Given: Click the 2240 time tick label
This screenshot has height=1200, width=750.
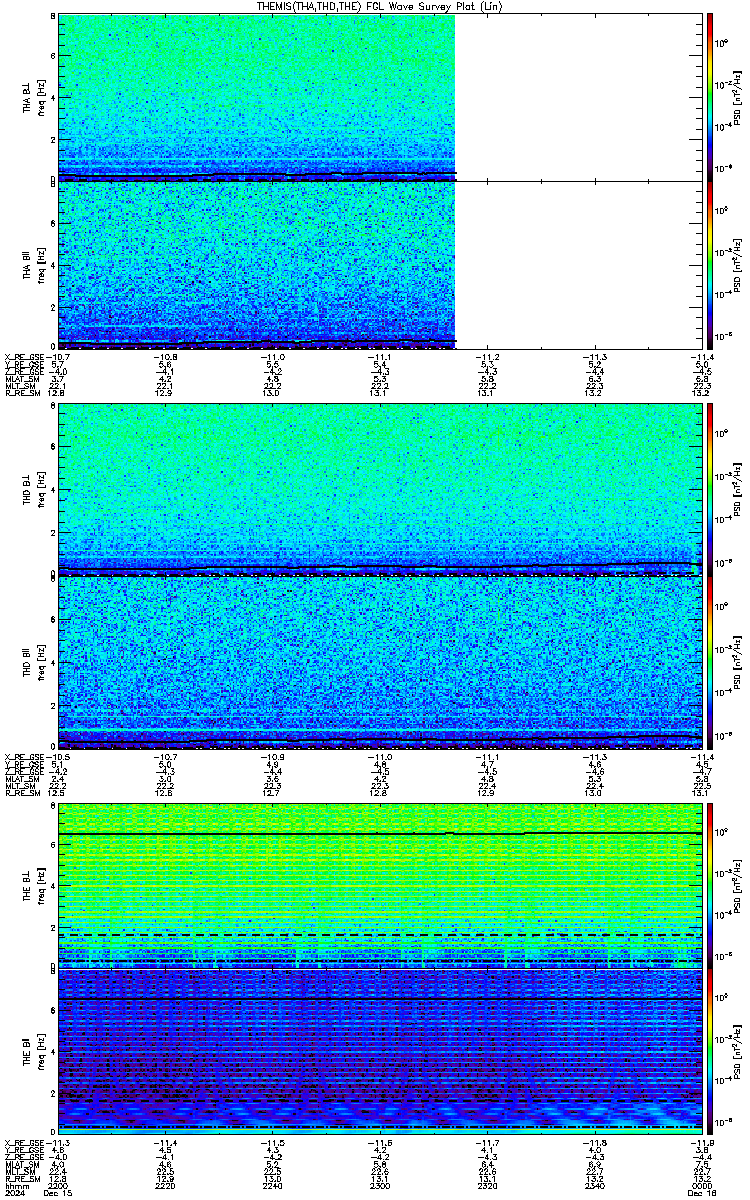Looking at the screenshot, I should [x=272, y=1185].
